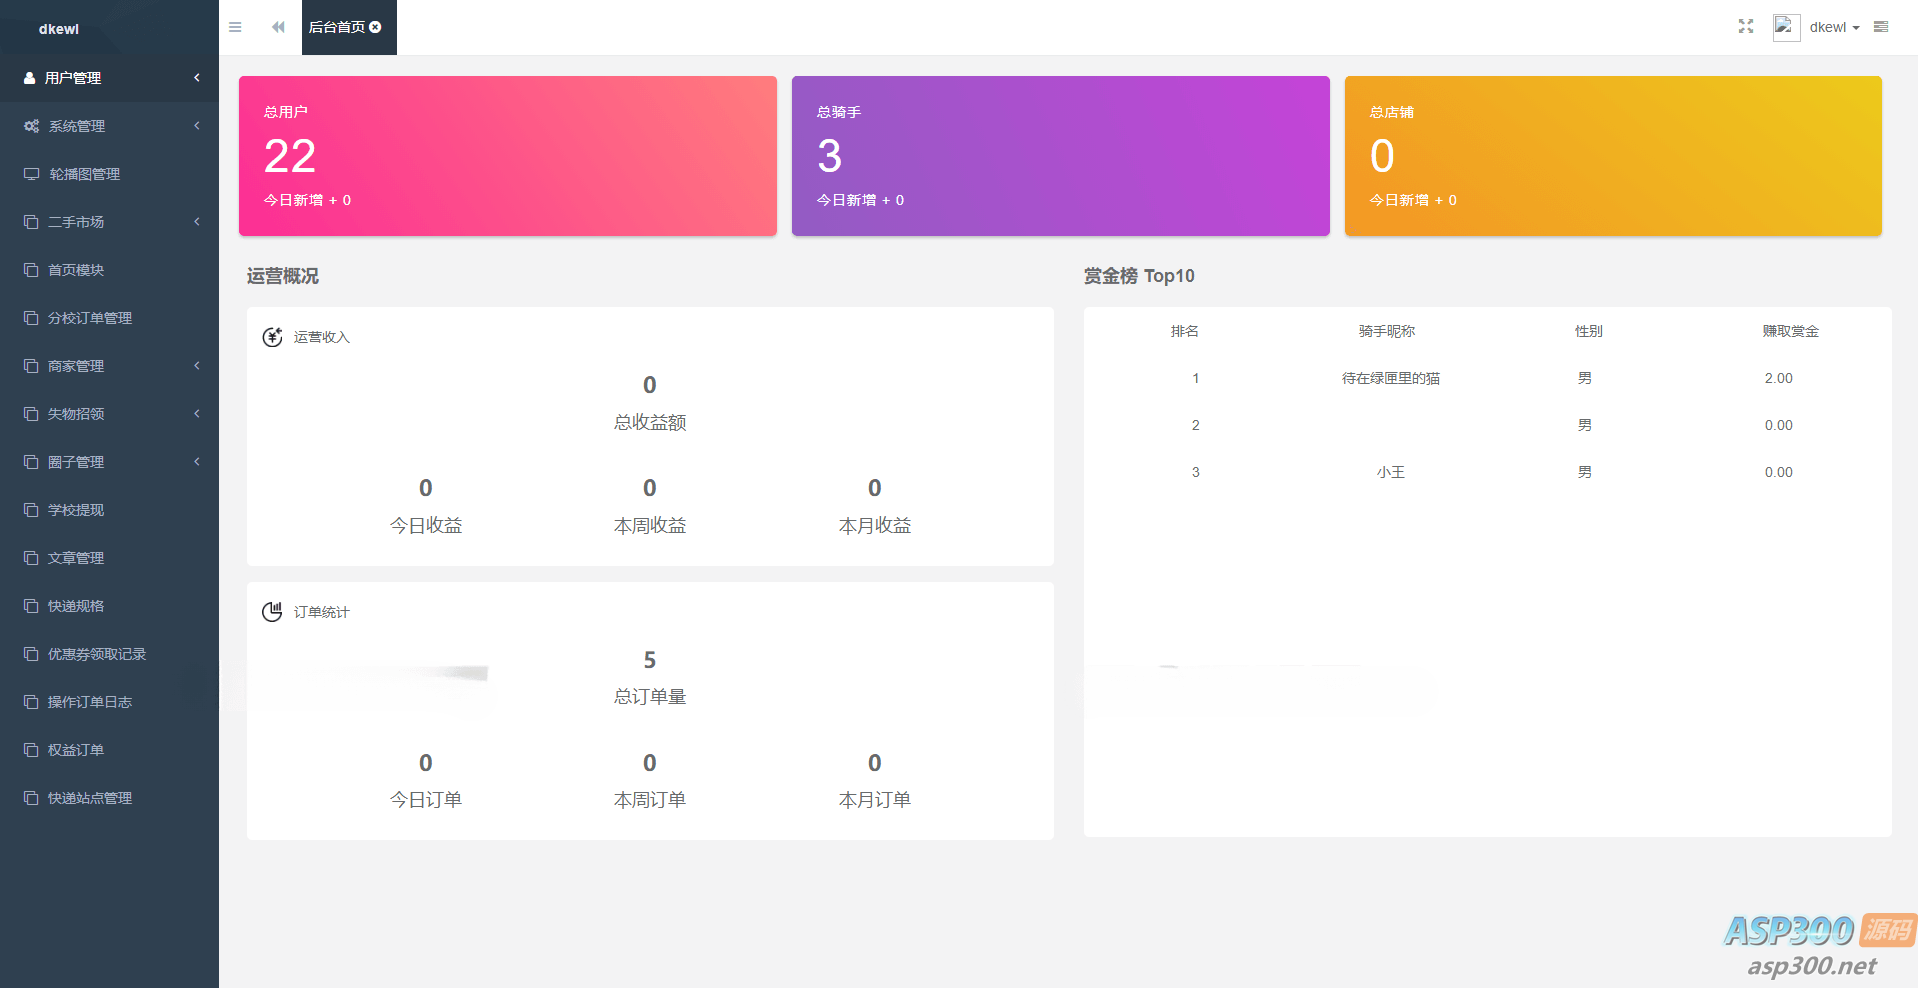Click the 总订单量 label
The image size is (1918, 988).
pyautogui.click(x=650, y=697)
